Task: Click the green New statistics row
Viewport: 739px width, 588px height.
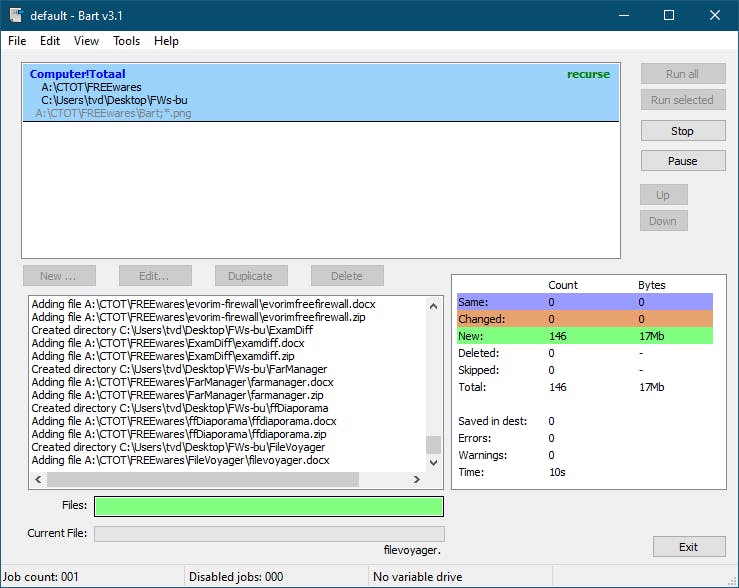Action: tap(584, 336)
